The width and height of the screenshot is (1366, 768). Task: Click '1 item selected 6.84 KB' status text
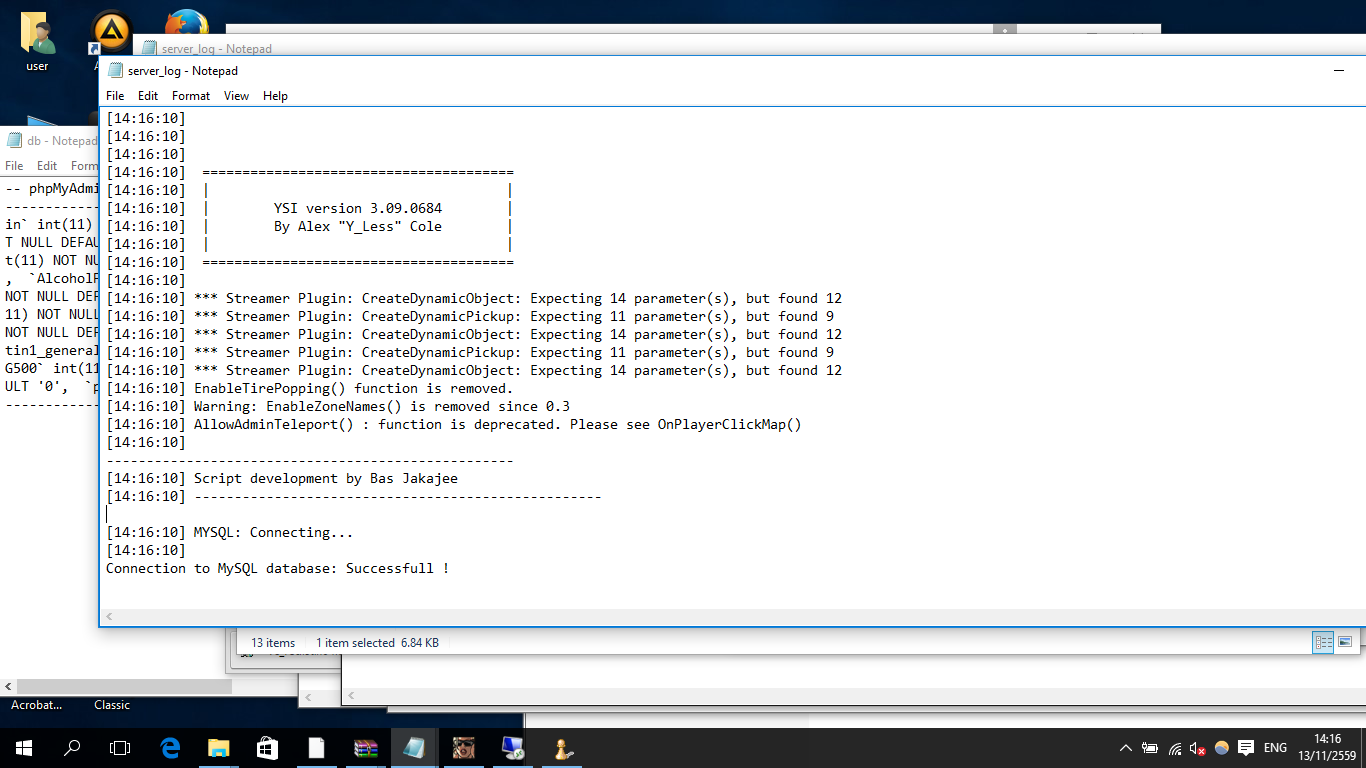377,643
